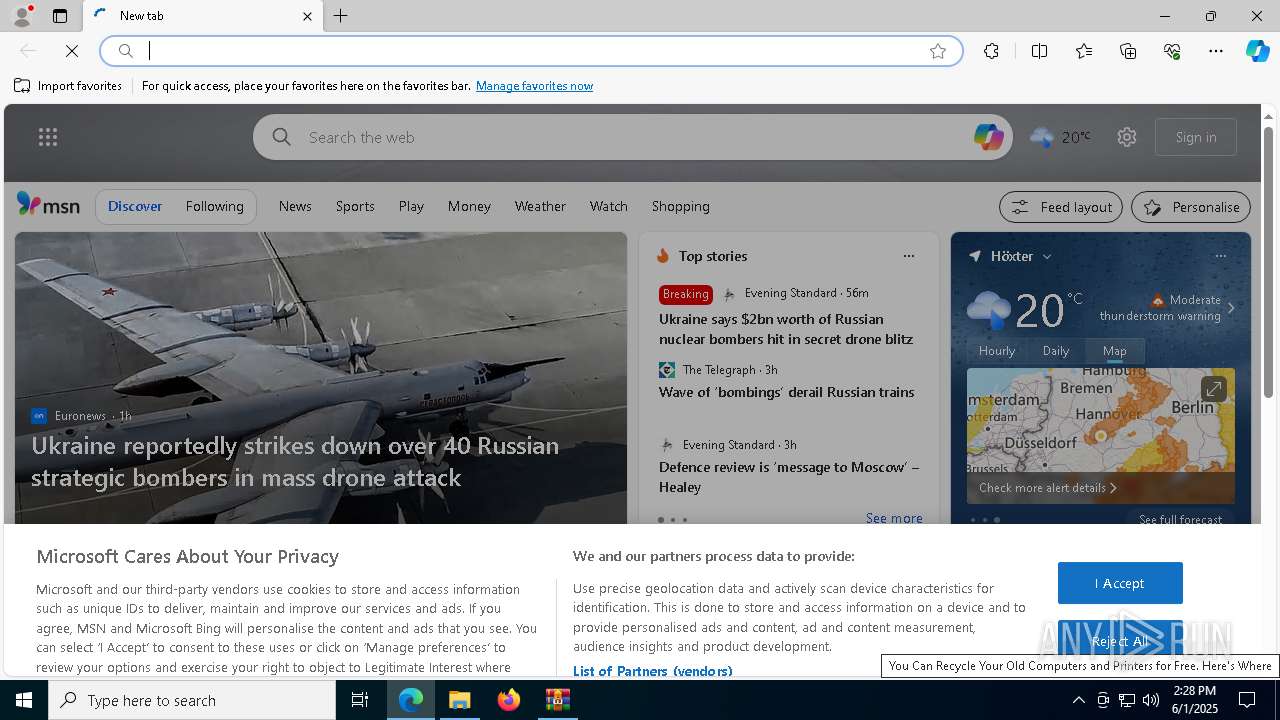Click Check more alert details
The height and width of the screenshot is (720, 1280).
[1047, 488]
